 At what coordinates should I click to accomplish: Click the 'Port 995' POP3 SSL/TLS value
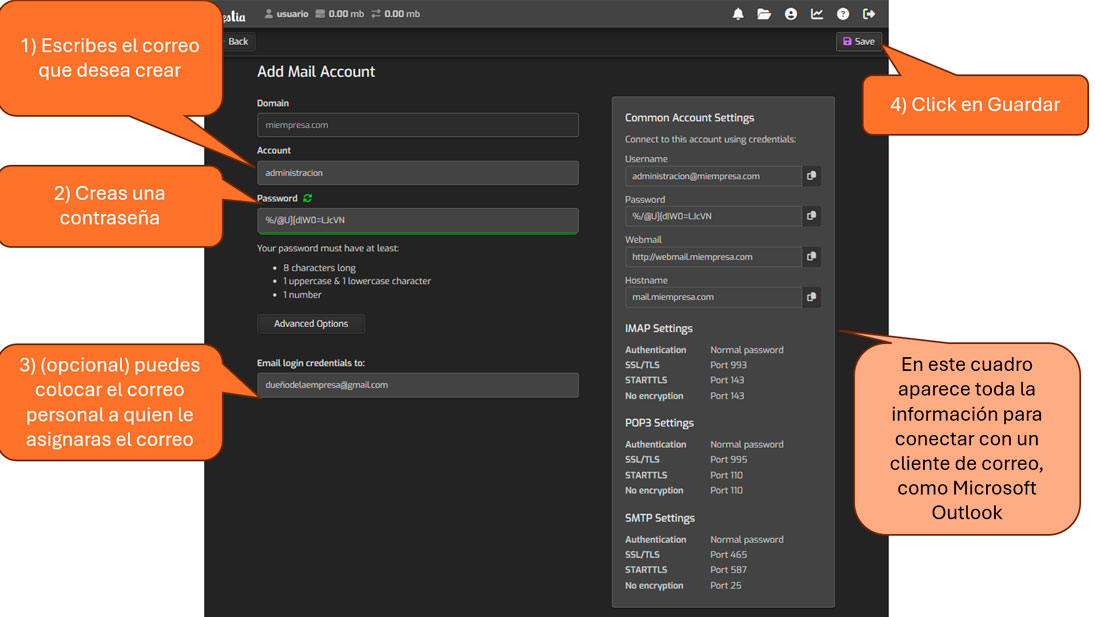pos(728,460)
